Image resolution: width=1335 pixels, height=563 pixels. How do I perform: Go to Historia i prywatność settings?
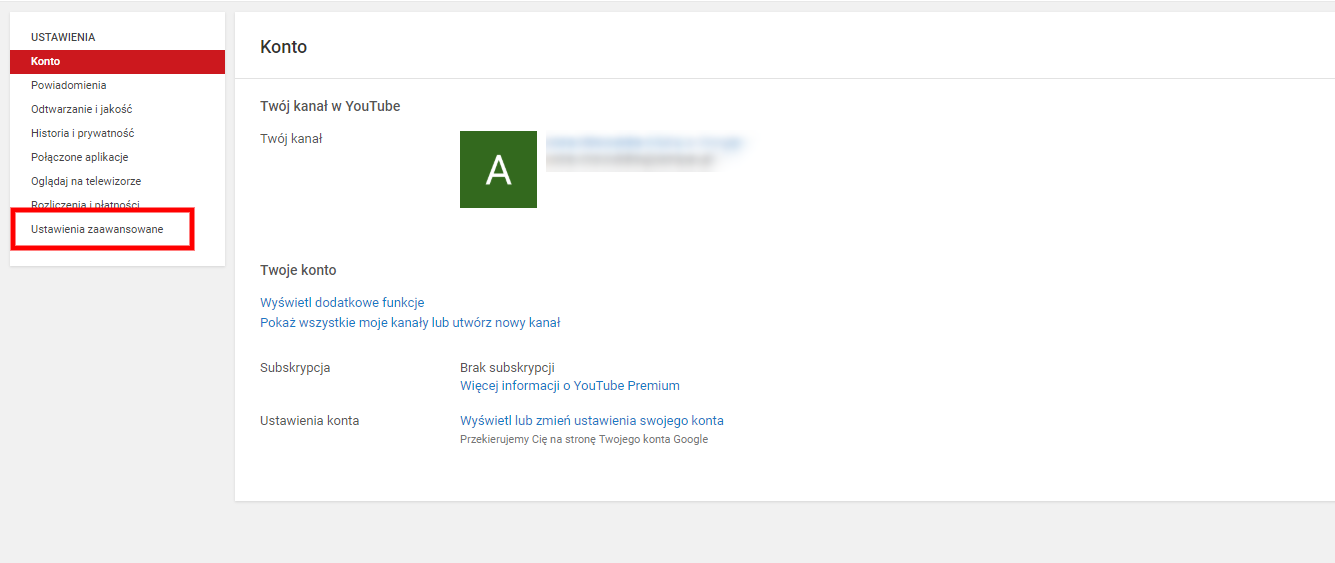[x=82, y=133]
